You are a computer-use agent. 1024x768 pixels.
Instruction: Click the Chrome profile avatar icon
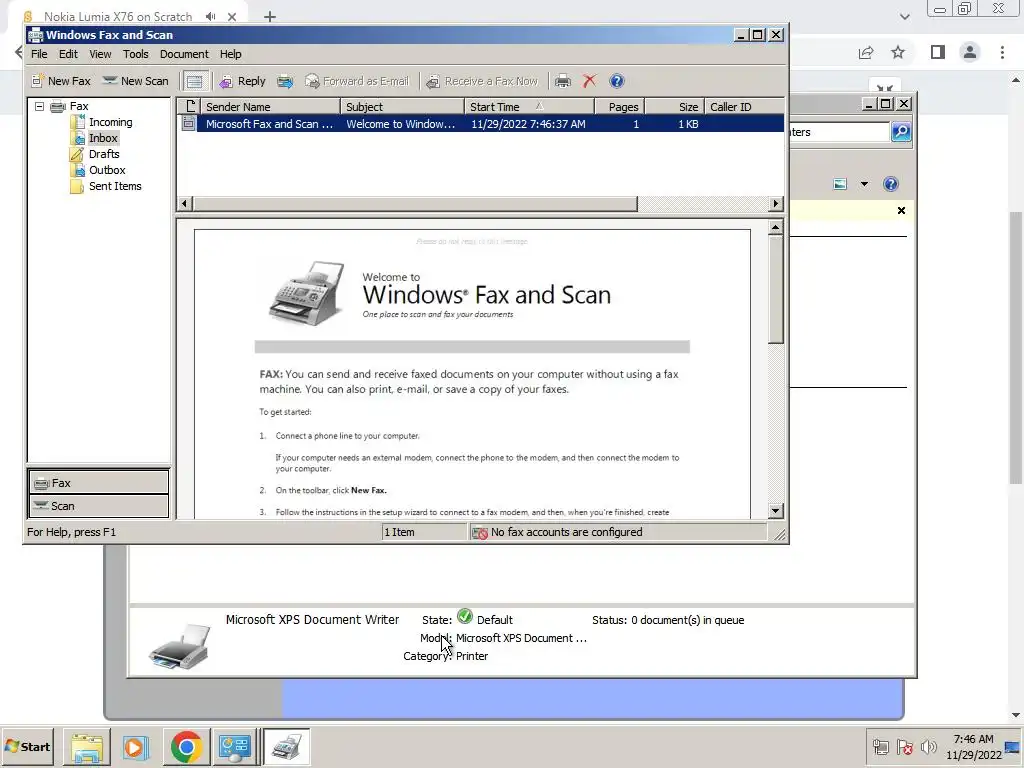(x=970, y=52)
